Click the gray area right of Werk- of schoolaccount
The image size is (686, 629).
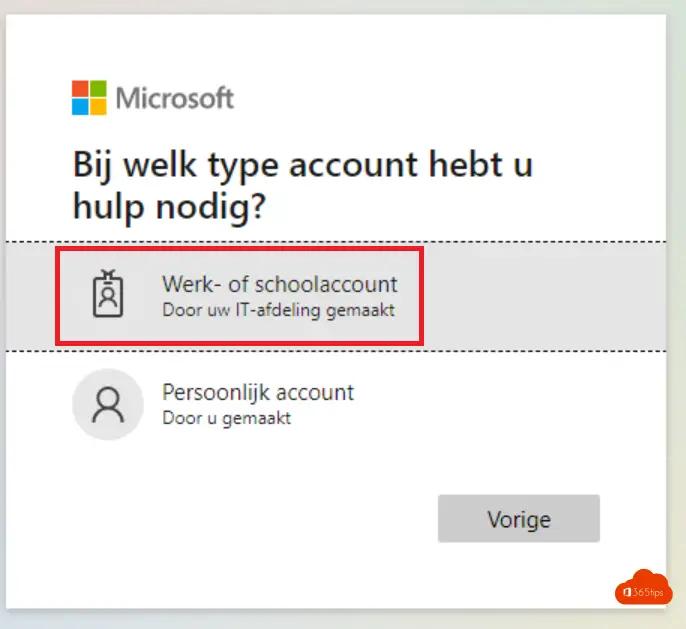[x=545, y=296]
